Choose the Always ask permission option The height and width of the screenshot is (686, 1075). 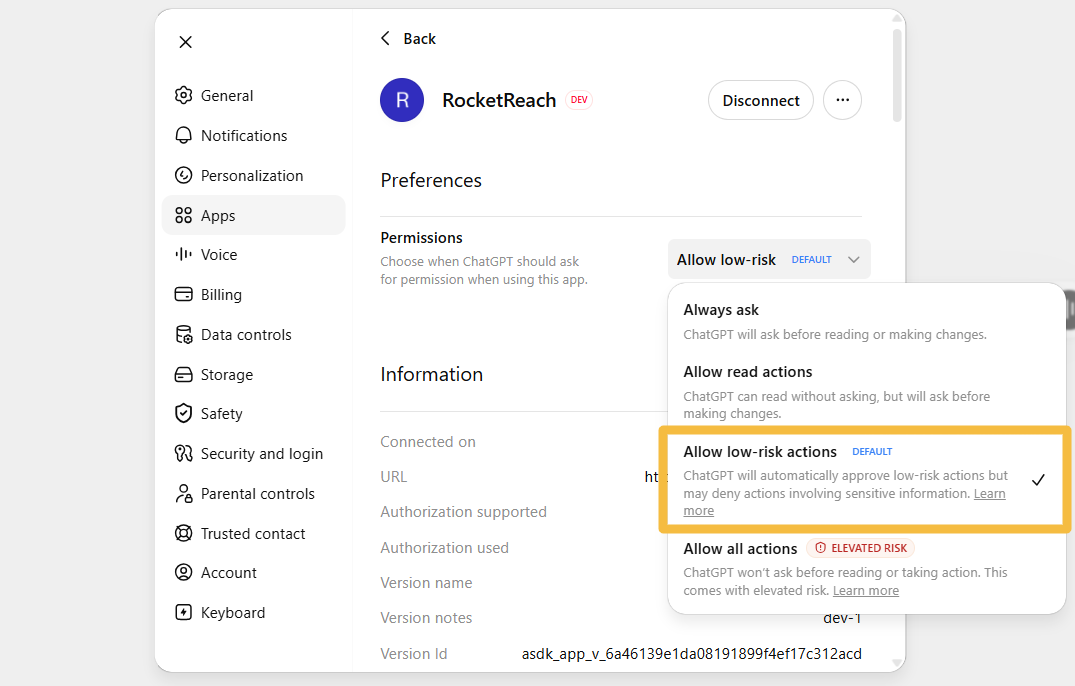coord(866,321)
